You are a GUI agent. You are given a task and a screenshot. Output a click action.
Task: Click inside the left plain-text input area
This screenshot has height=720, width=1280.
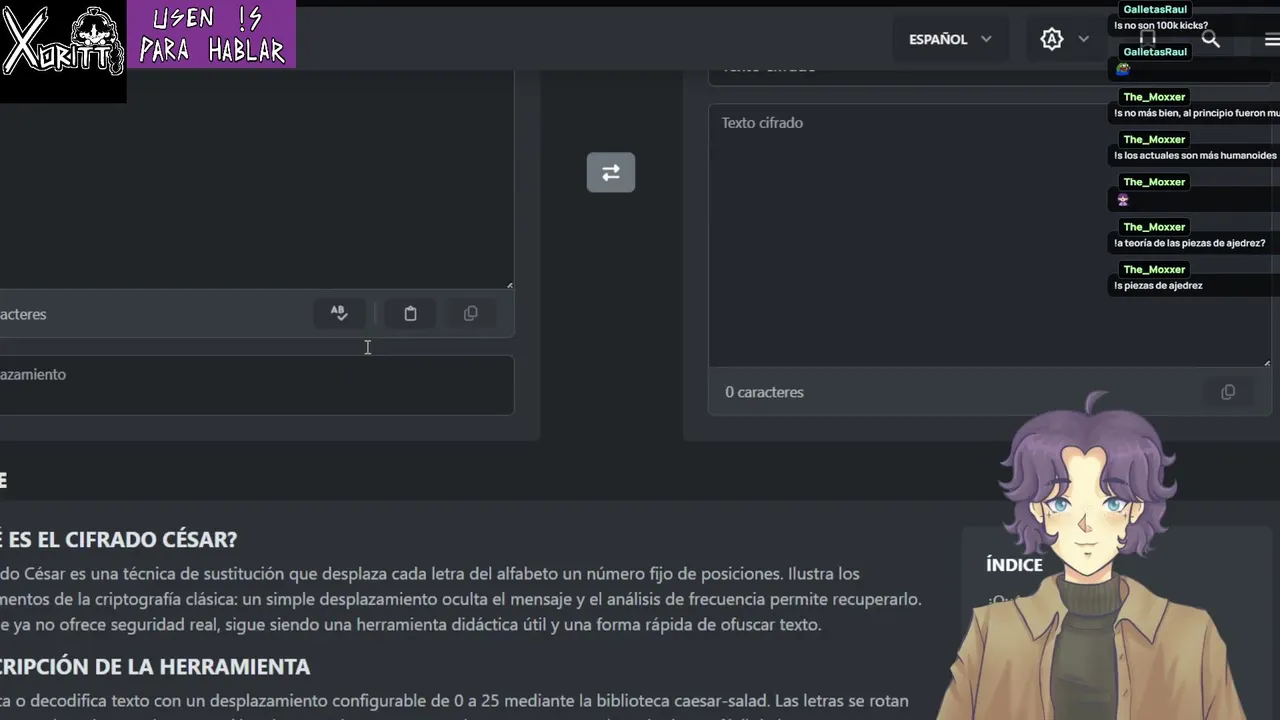[x=256, y=180]
